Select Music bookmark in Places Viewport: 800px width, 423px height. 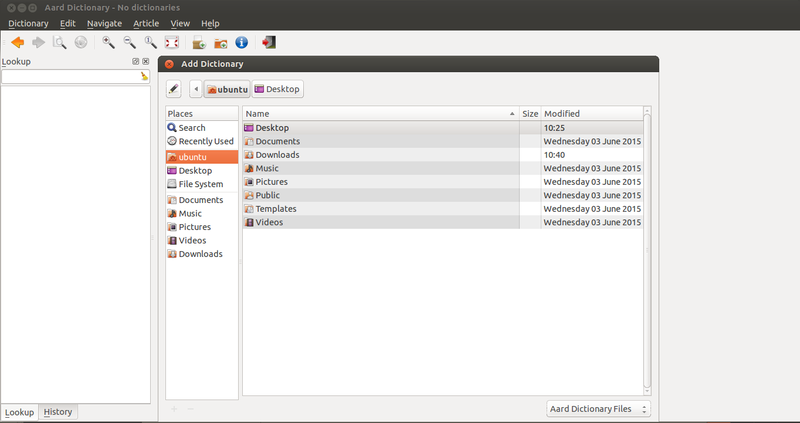pyautogui.click(x=202, y=213)
